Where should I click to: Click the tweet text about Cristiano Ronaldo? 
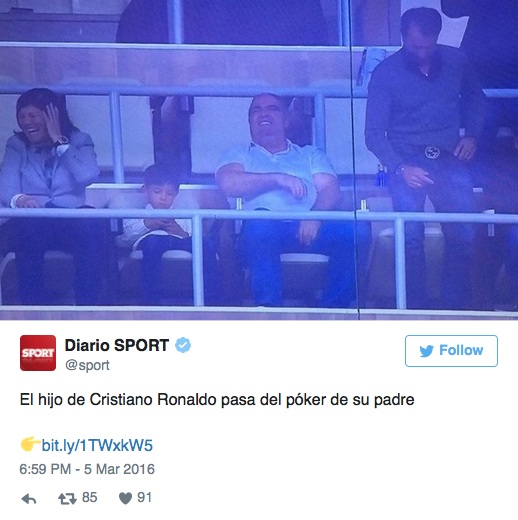click(x=217, y=400)
